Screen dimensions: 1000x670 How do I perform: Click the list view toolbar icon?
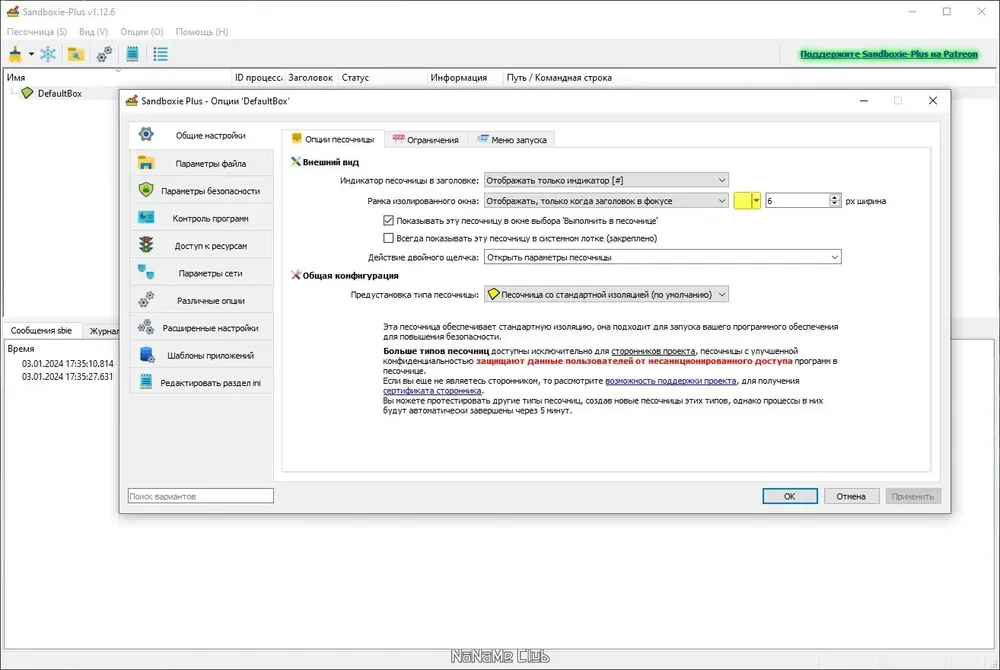pyautogui.click(x=160, y=54)
